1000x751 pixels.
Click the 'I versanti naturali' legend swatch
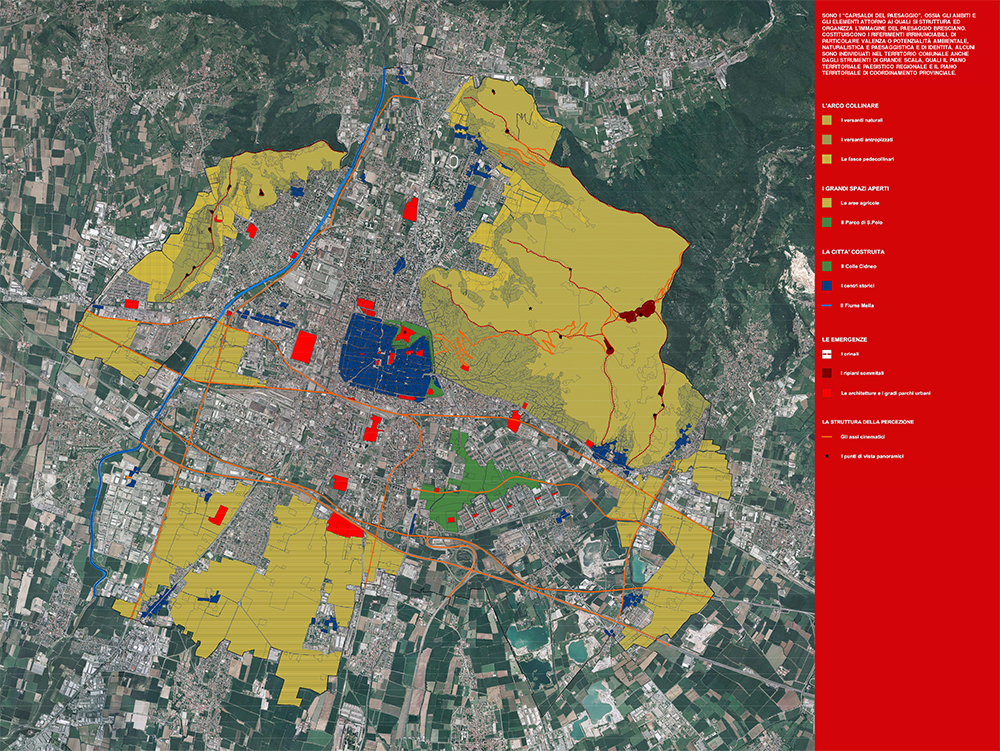pos(826,121)
